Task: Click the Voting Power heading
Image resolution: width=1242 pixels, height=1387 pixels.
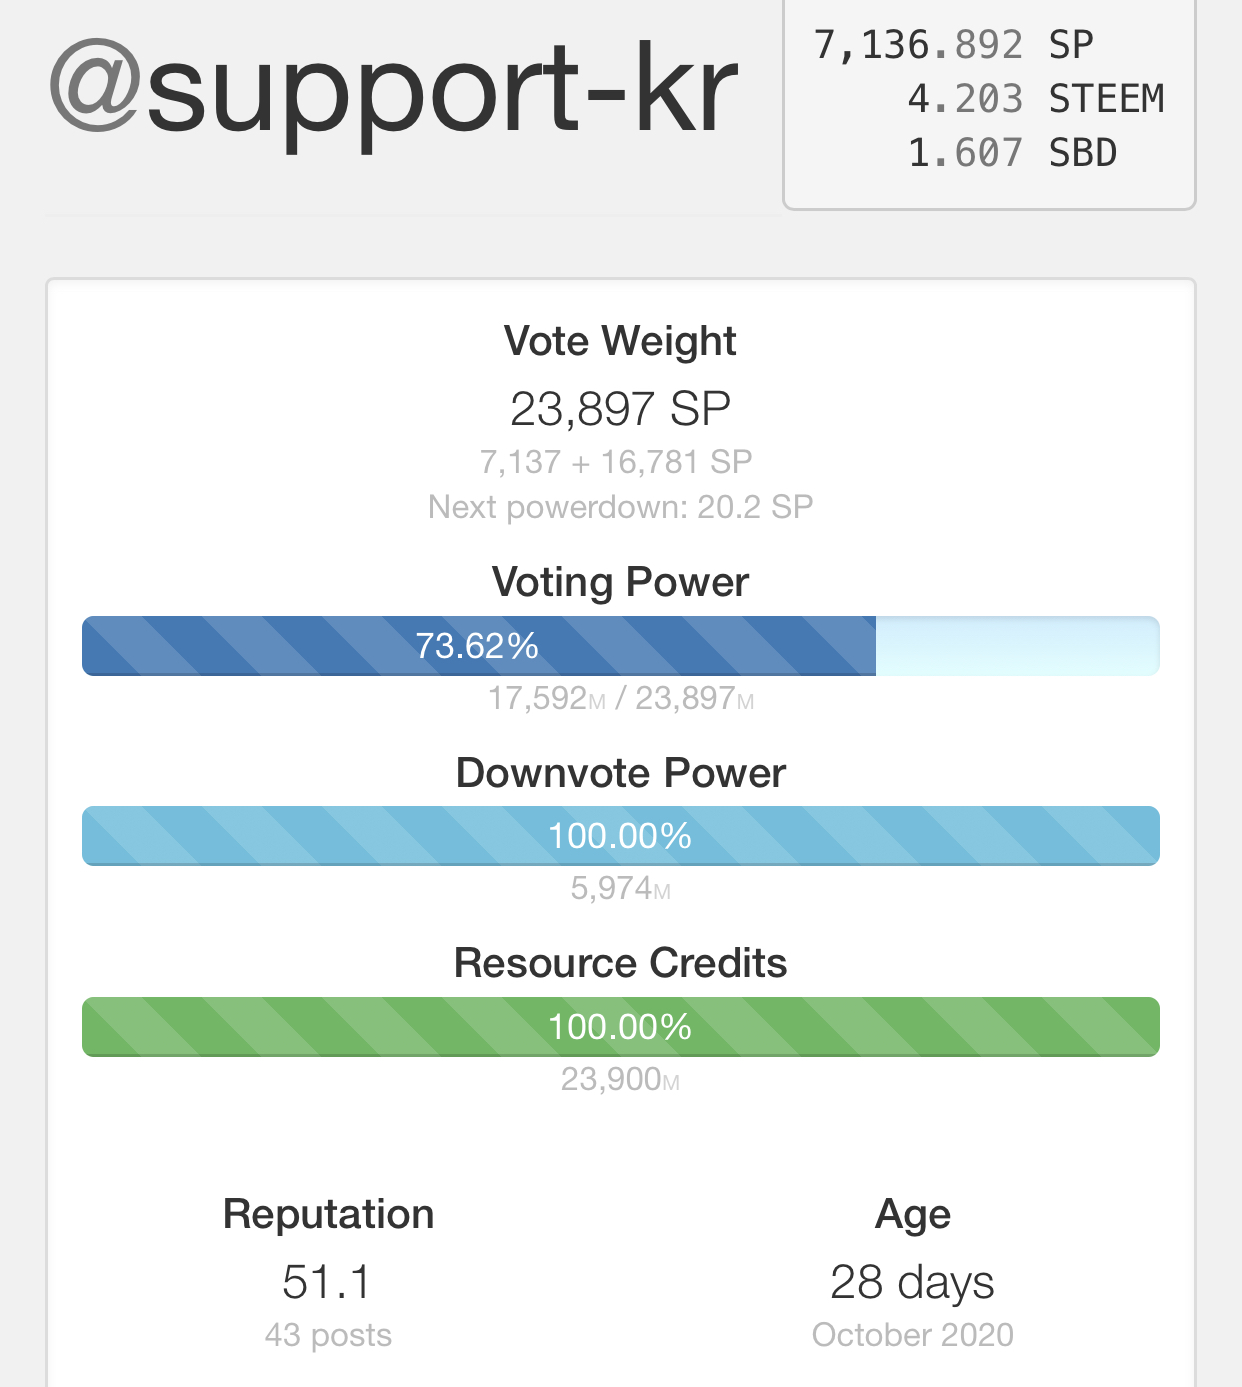Action: 620,582
